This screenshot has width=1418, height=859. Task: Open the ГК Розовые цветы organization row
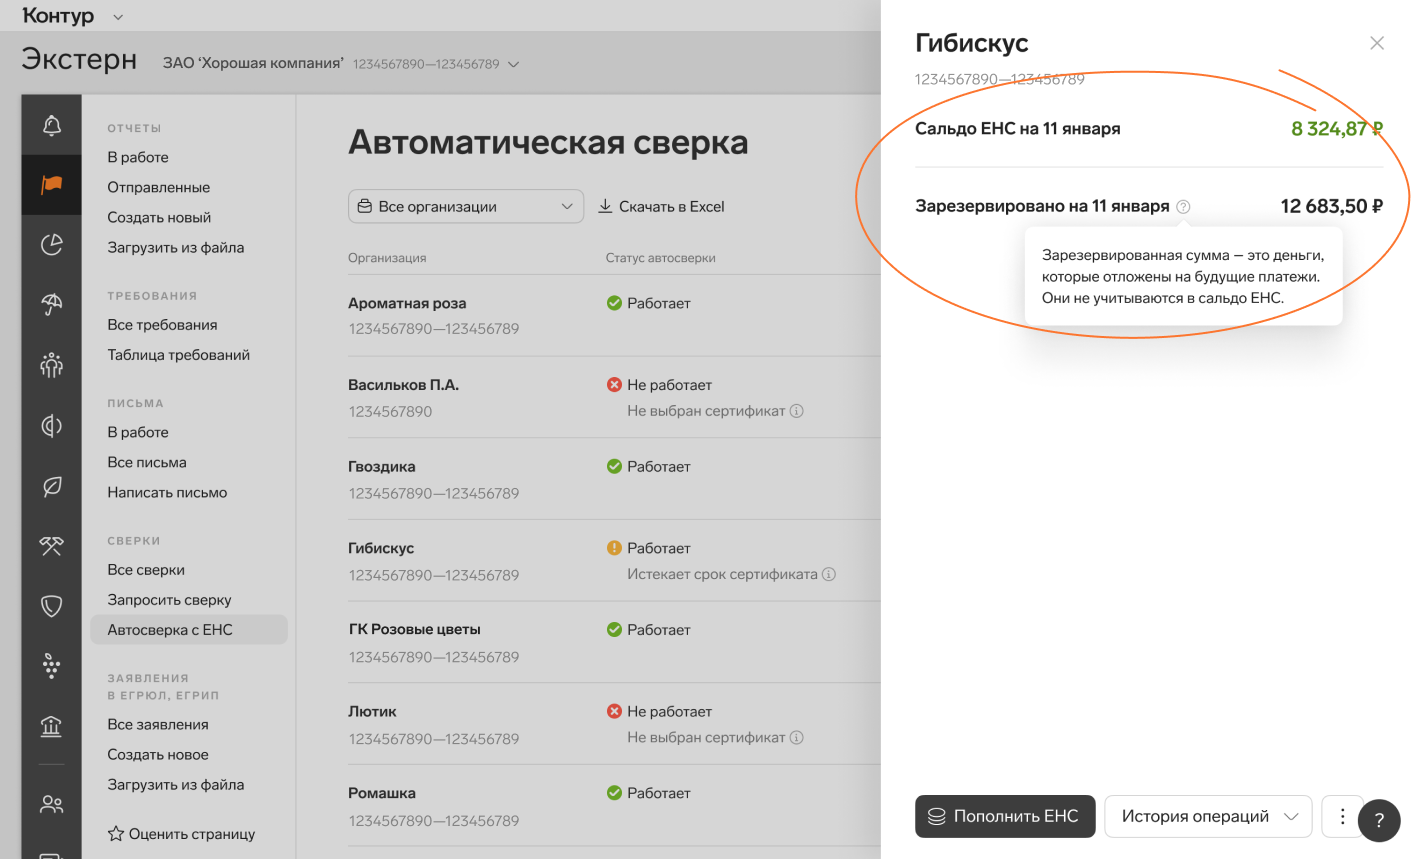point(614,643)
